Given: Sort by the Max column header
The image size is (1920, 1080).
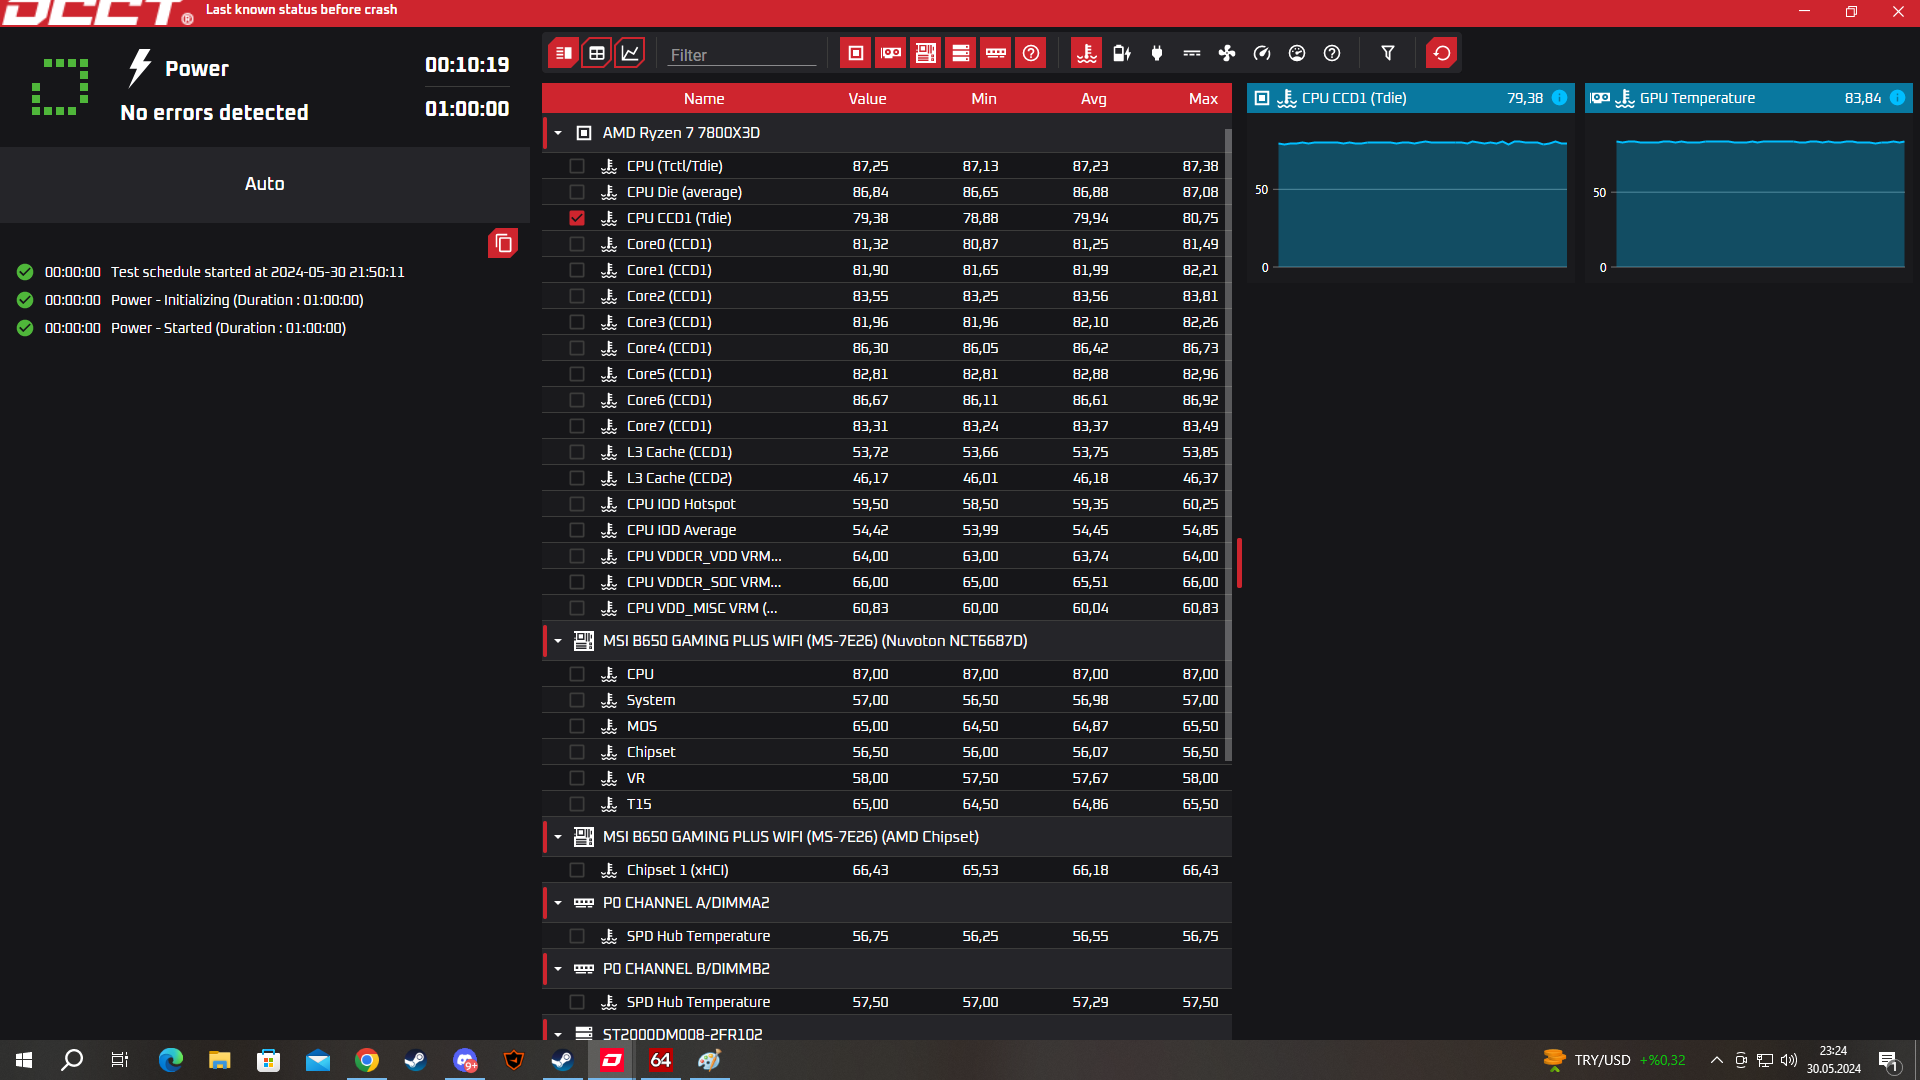Looking at the screenshot, I should coord(1202,98).
